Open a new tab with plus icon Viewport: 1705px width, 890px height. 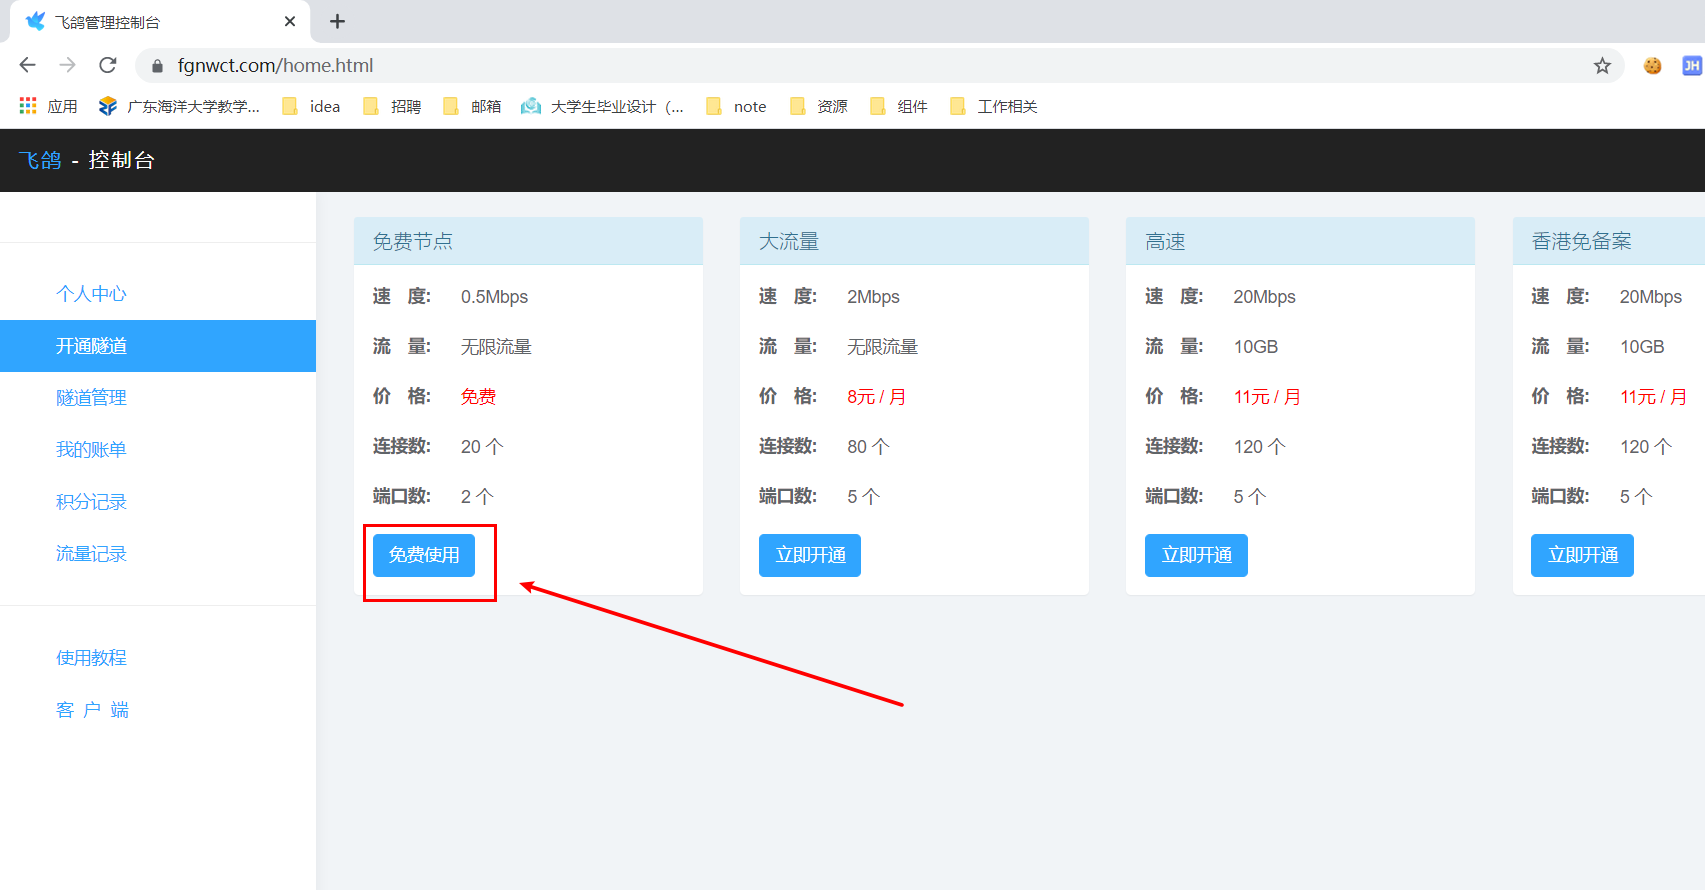pos(337,21)
